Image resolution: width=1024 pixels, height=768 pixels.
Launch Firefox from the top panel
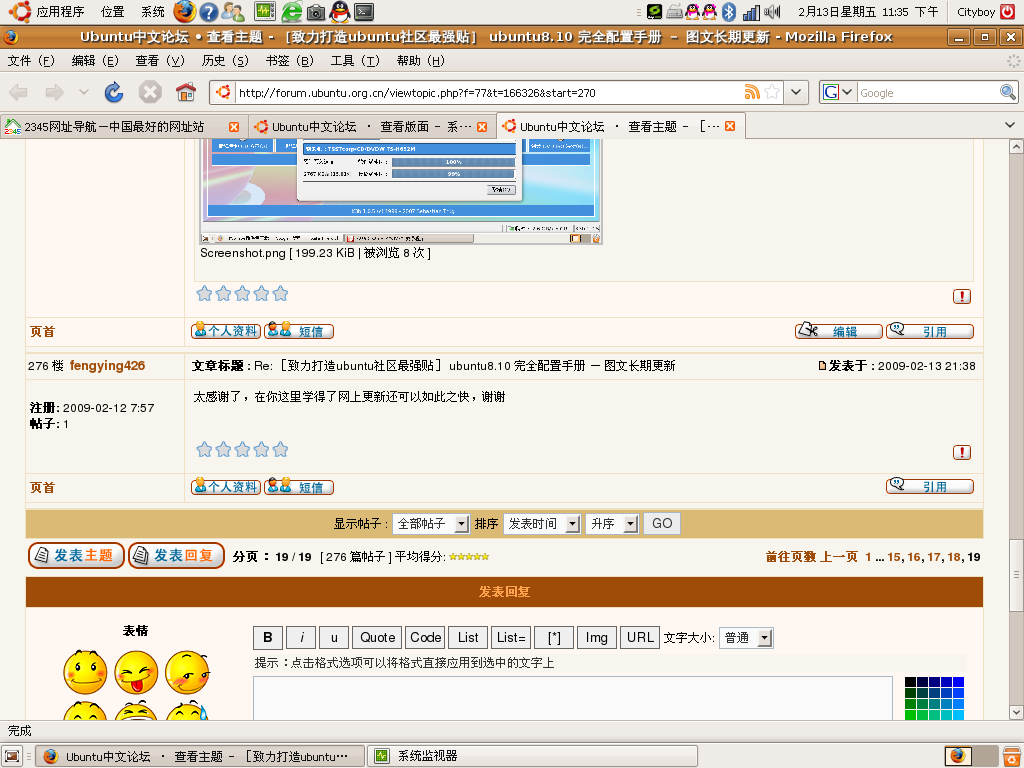pyautogui.click(x=185, y=11)
